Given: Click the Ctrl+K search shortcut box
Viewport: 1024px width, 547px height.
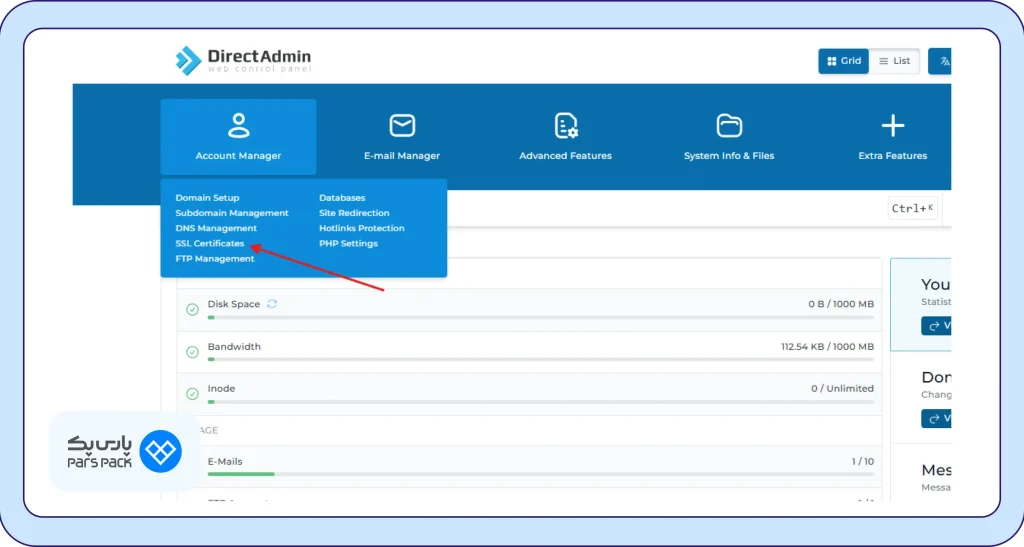Looking at the screenshot, I should pyautogui.click(x=912, y=208).
